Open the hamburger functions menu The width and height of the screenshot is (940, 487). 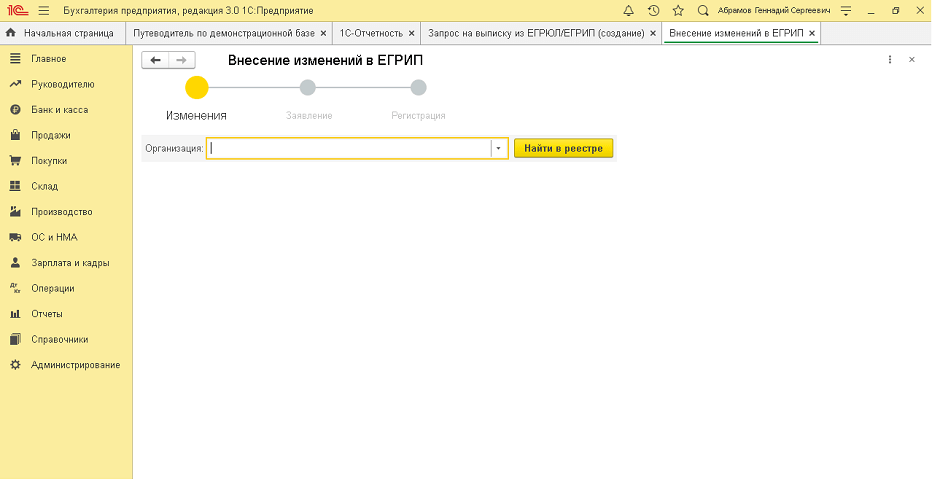(44, 11)
